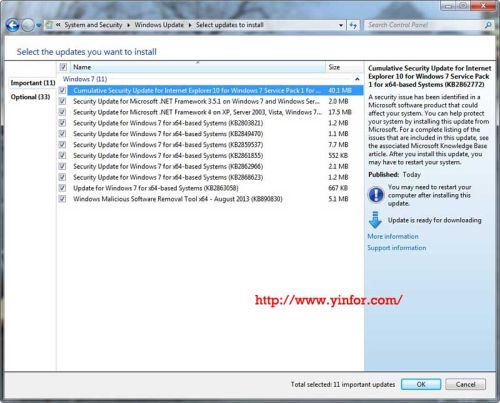500x403 pixels.
Task: Click the Control Panel icon in address bar
Action: pos(49,25)
